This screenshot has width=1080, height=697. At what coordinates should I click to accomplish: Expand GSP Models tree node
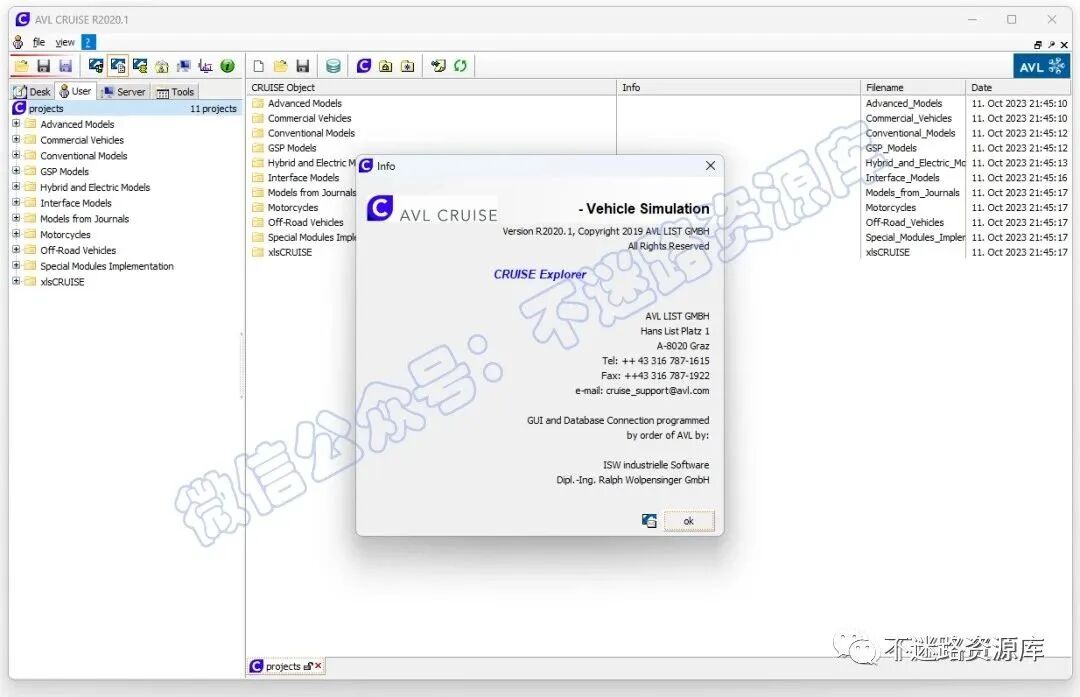click(x=16, y=171)
